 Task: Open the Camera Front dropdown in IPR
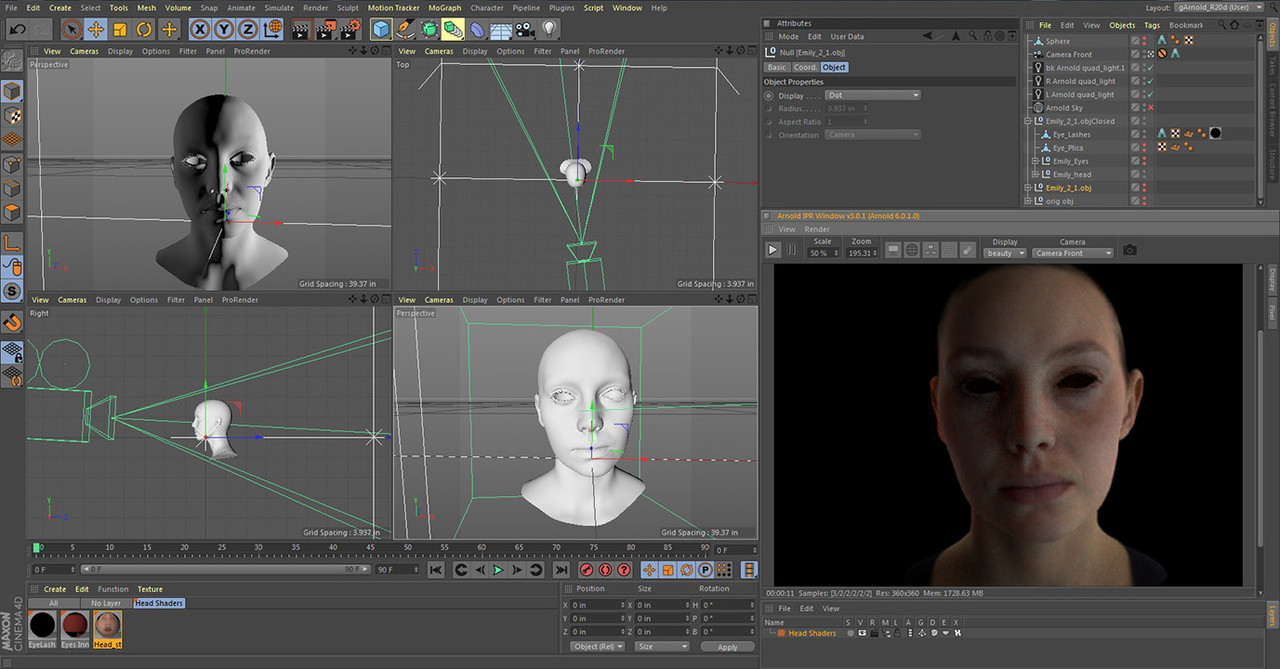pos(1073,253)
